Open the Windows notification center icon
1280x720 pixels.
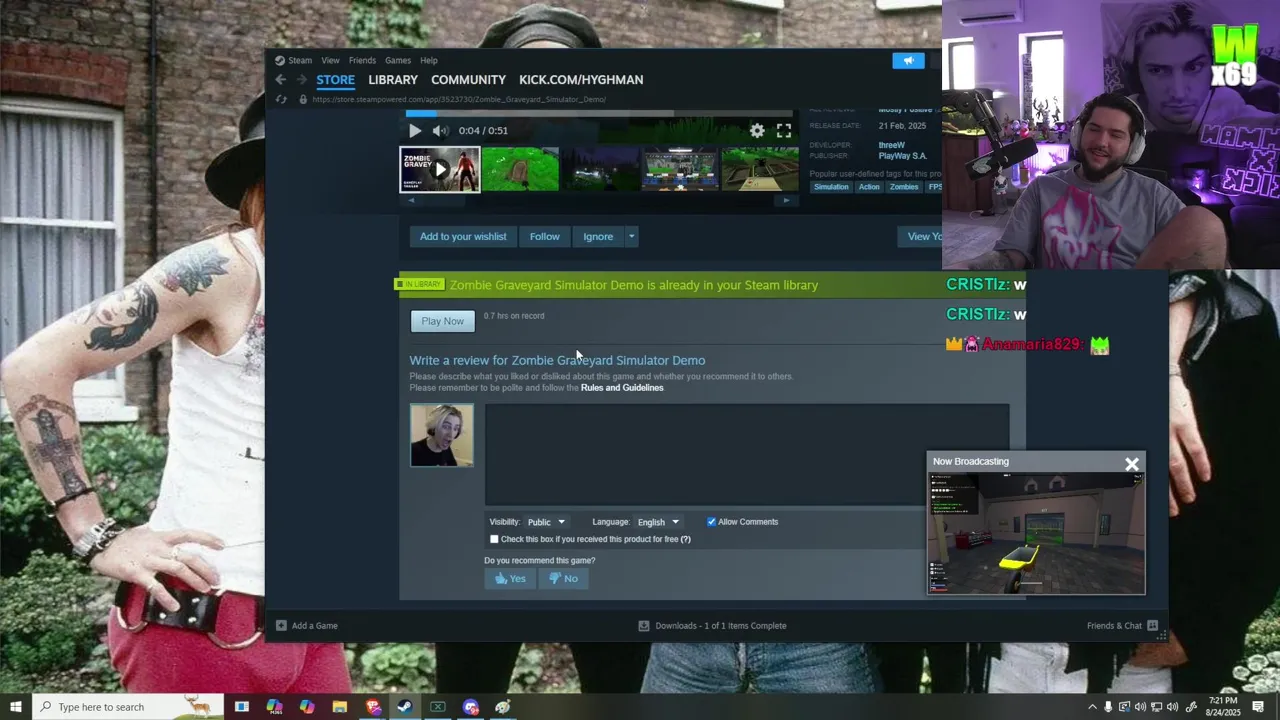1258,707
